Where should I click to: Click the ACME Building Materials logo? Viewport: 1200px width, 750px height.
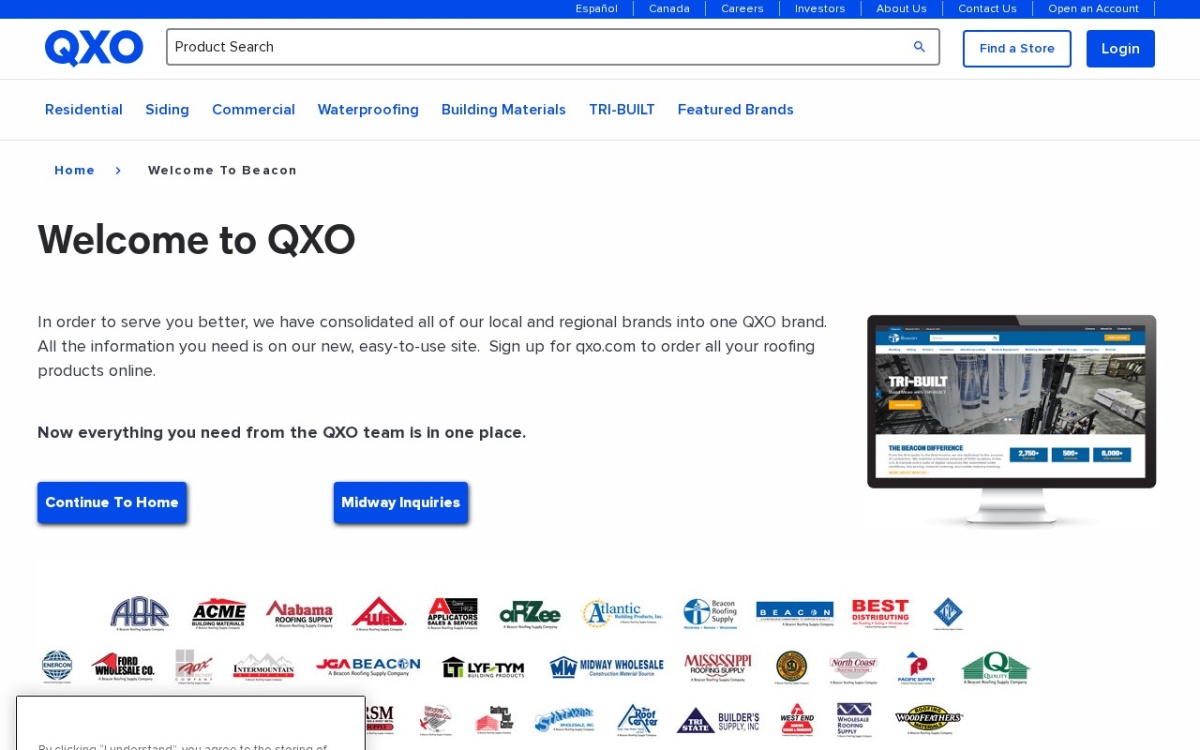point(219,613)
